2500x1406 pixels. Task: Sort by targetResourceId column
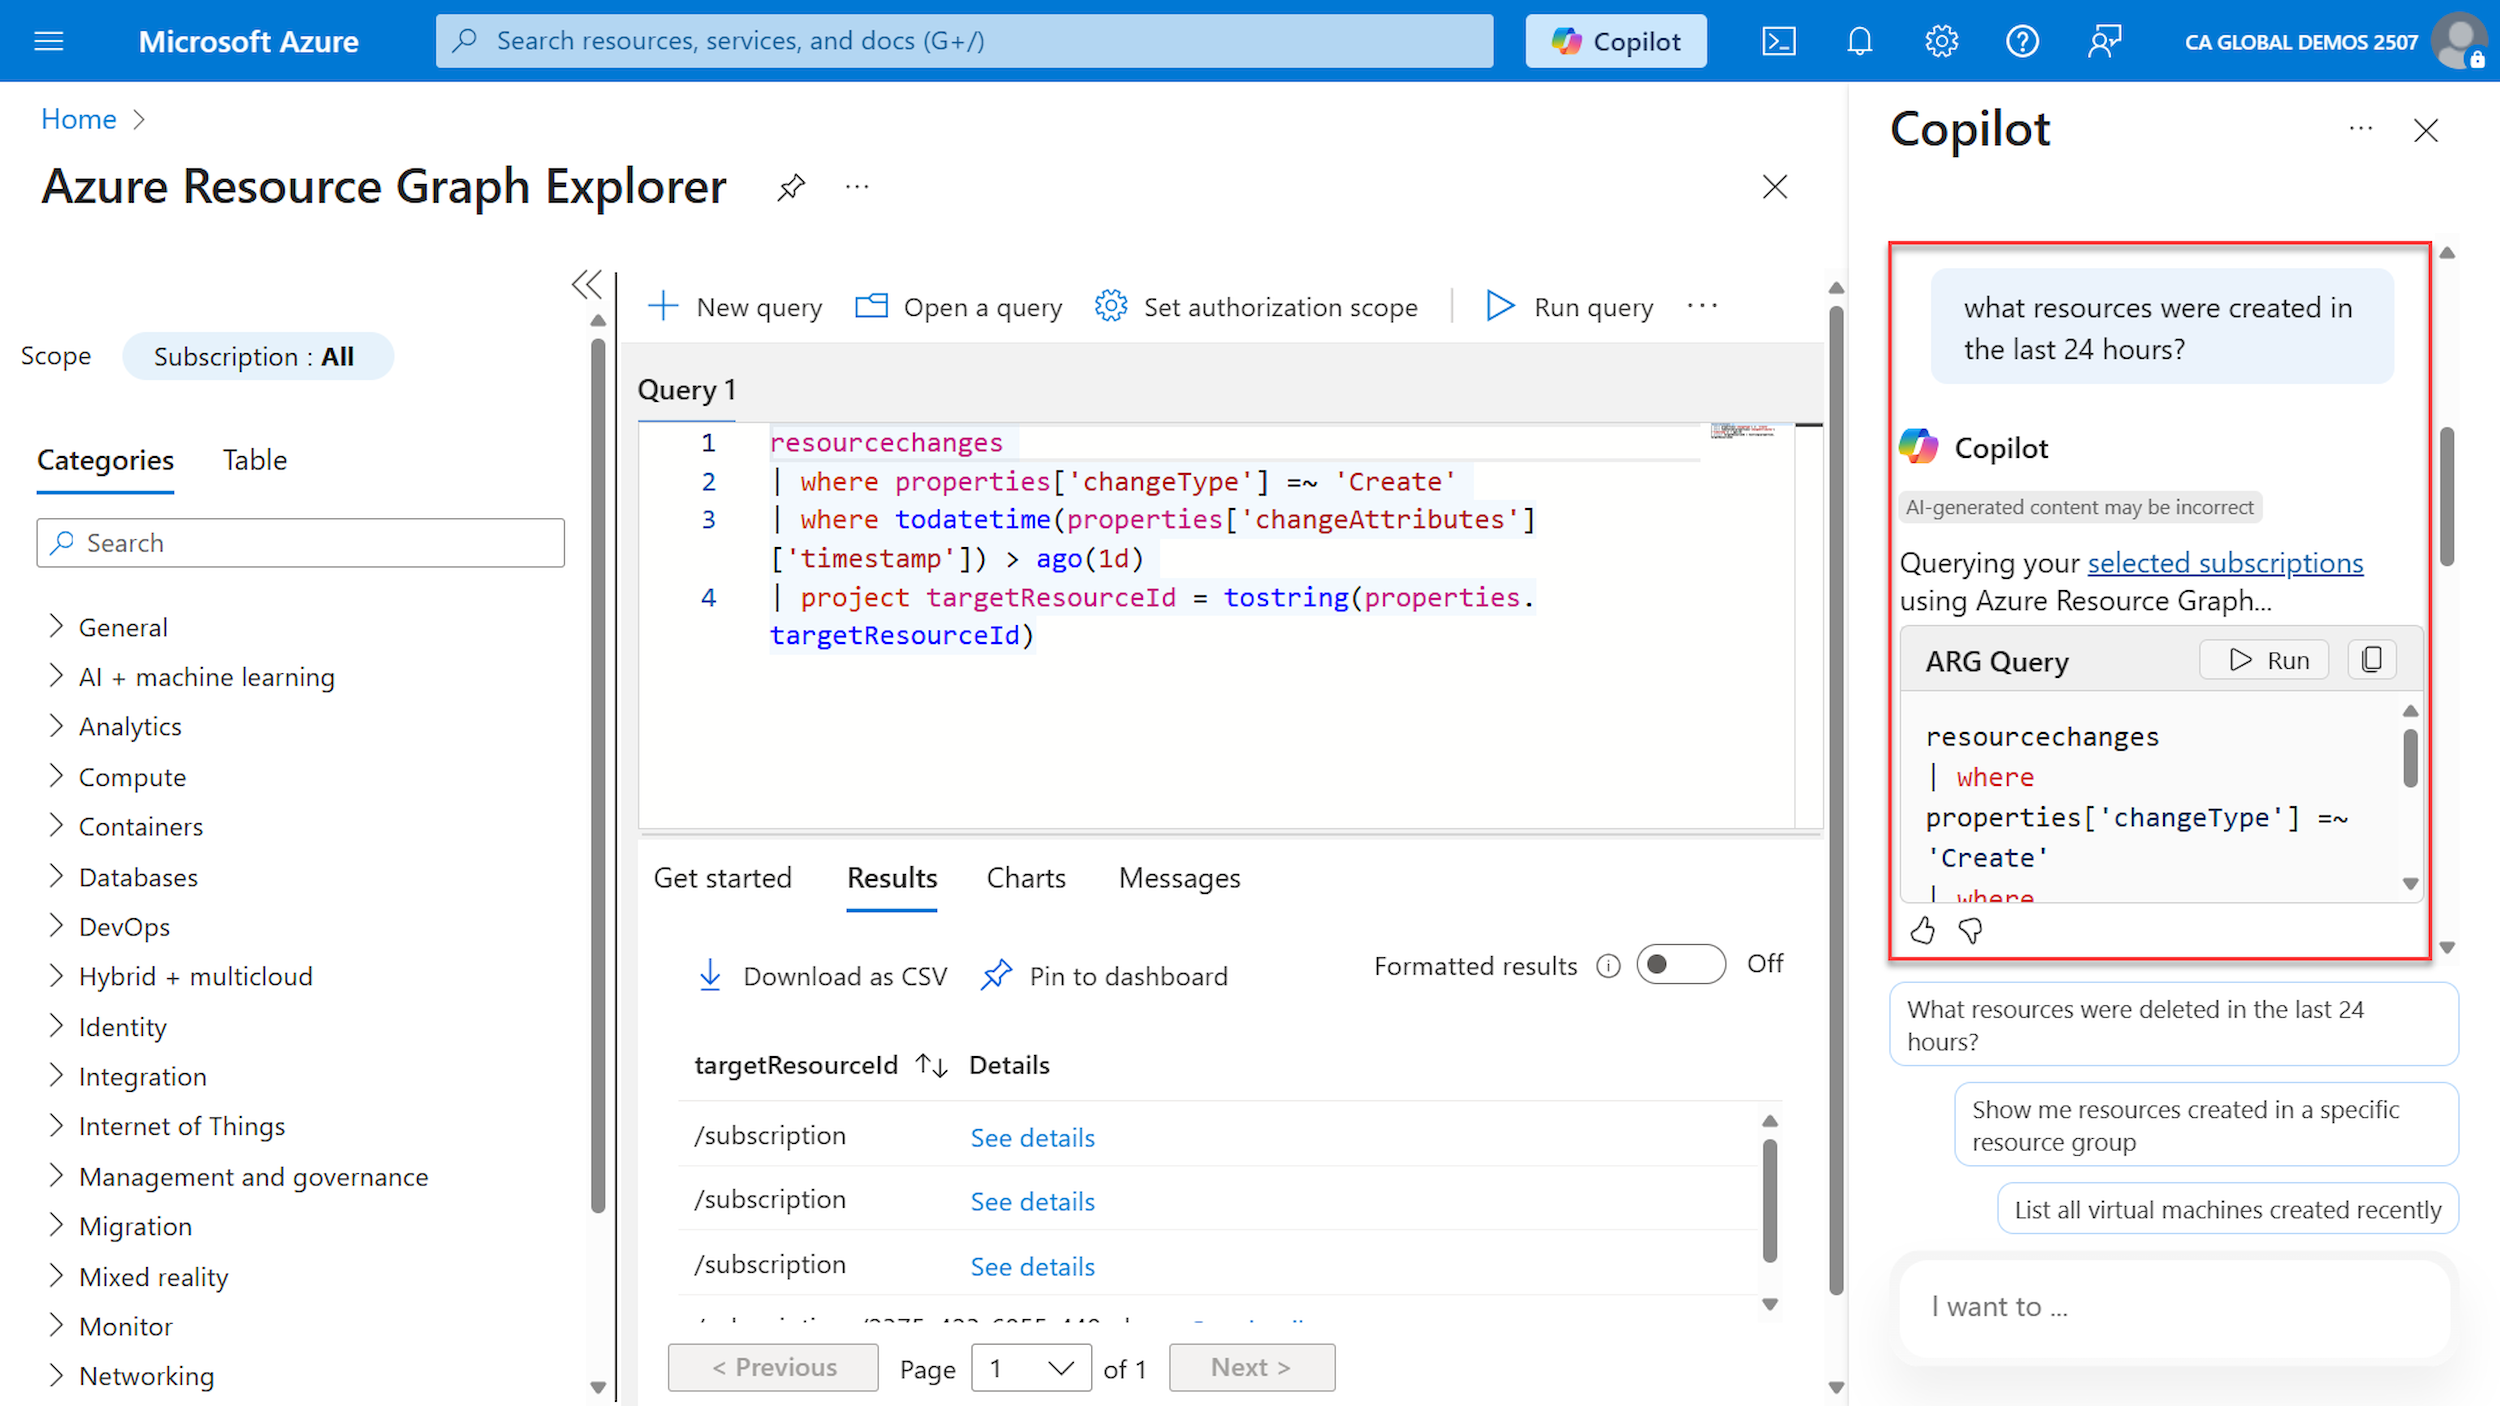point(931,1065)
